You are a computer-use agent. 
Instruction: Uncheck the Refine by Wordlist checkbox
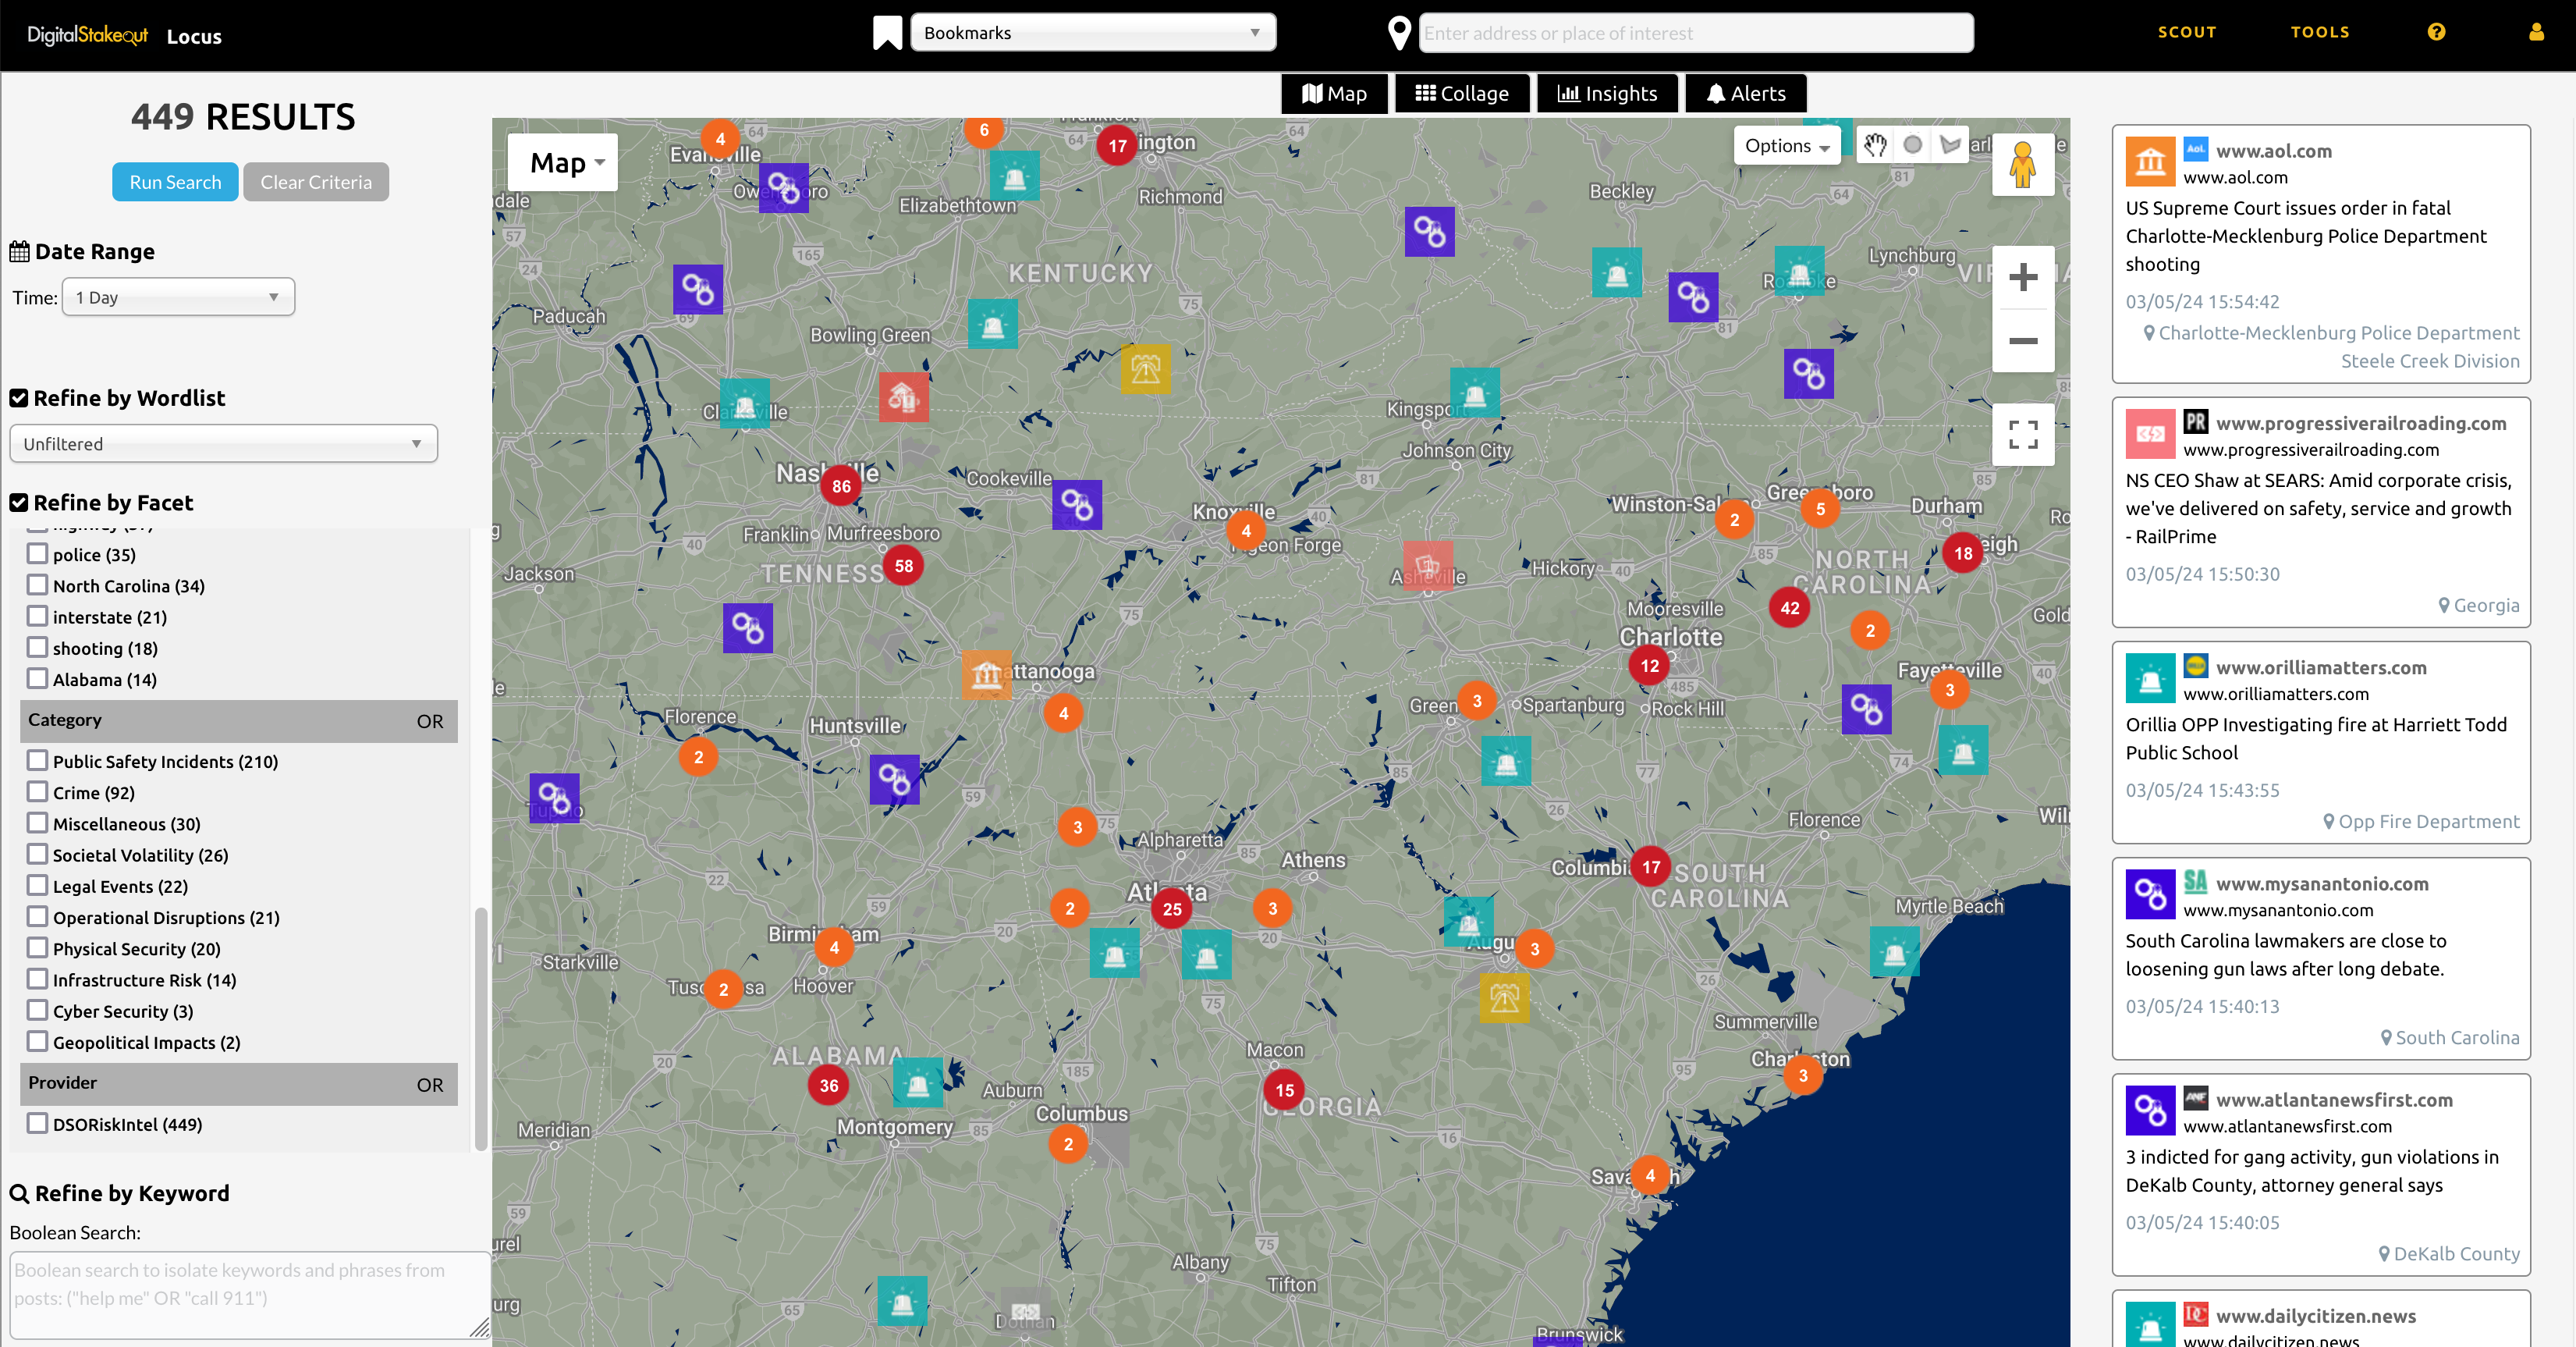18,398
